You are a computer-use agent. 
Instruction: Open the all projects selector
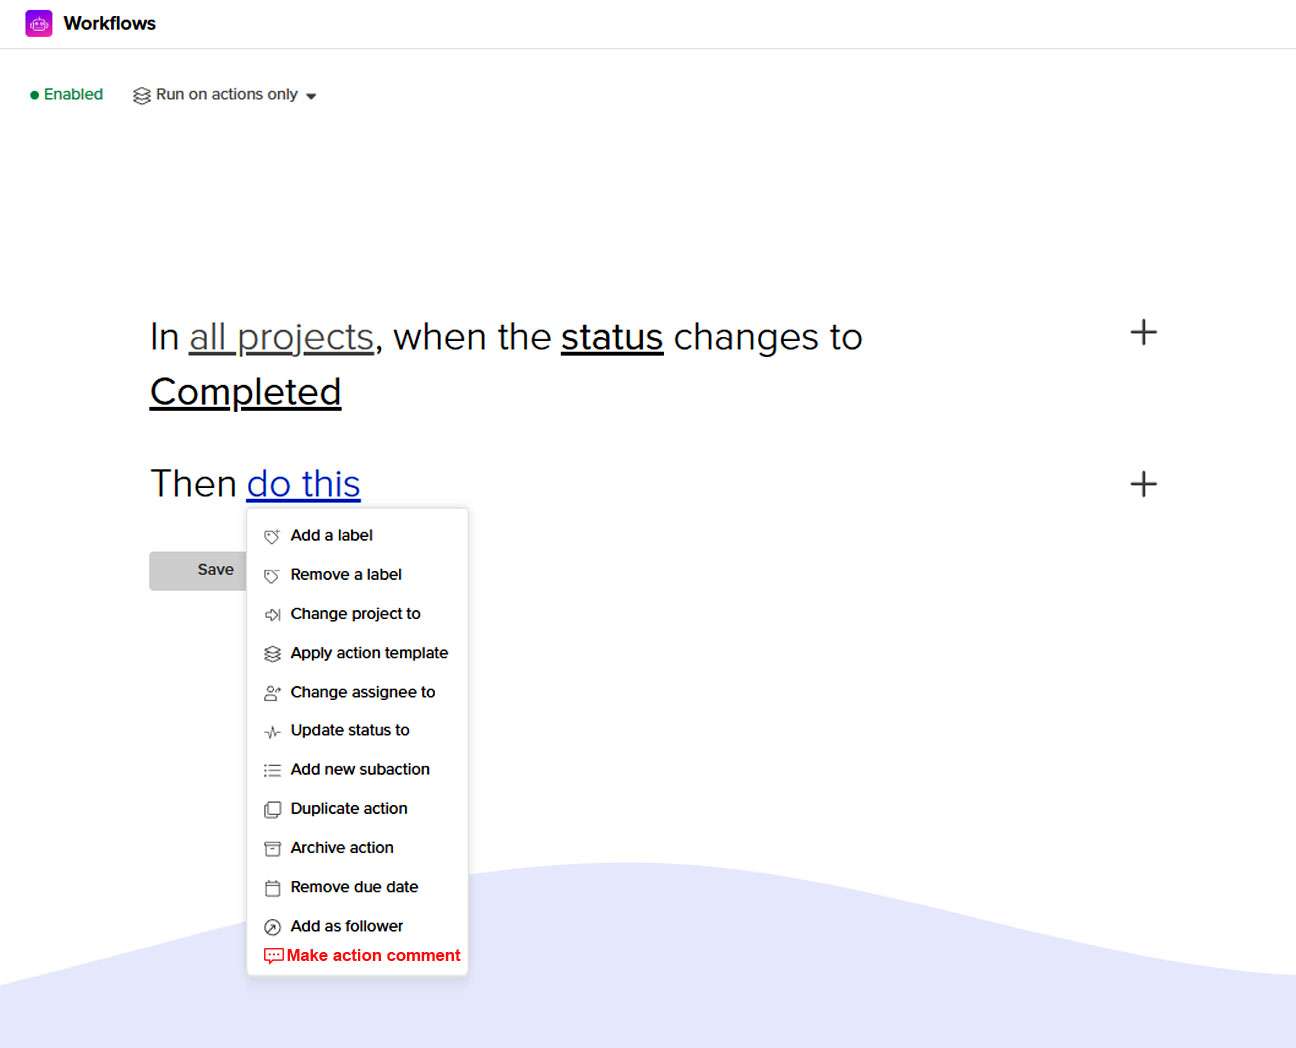[x=281, y=338]
